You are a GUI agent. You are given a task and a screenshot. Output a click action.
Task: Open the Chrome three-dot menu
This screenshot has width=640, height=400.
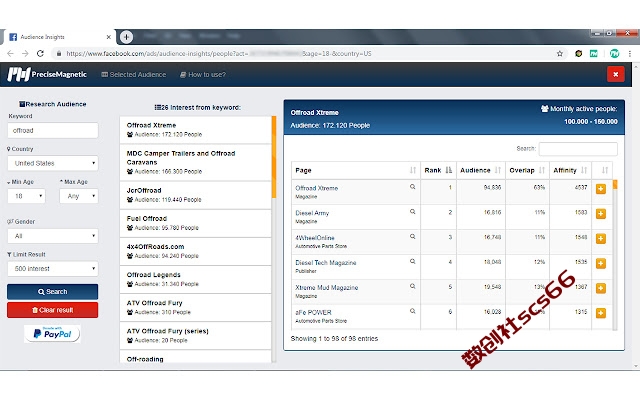[x=630, y=53]
